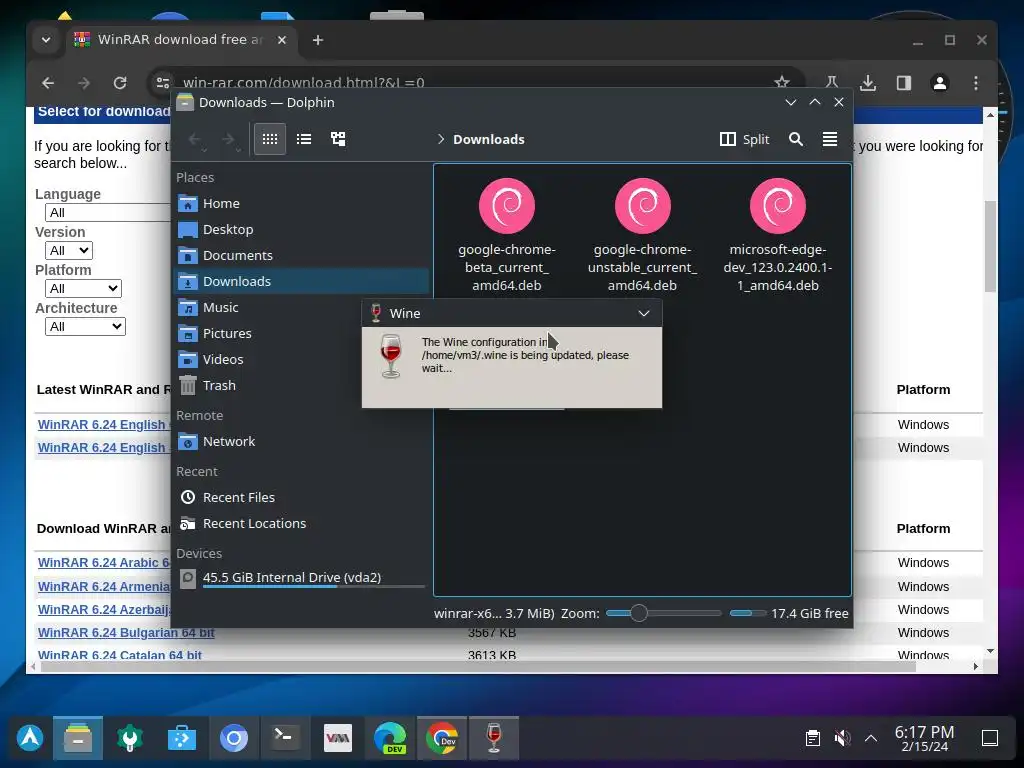Open Chrome Labs flask icon
The height and width of the screenshot is (768, 1024).
click(x=831, y=83)
